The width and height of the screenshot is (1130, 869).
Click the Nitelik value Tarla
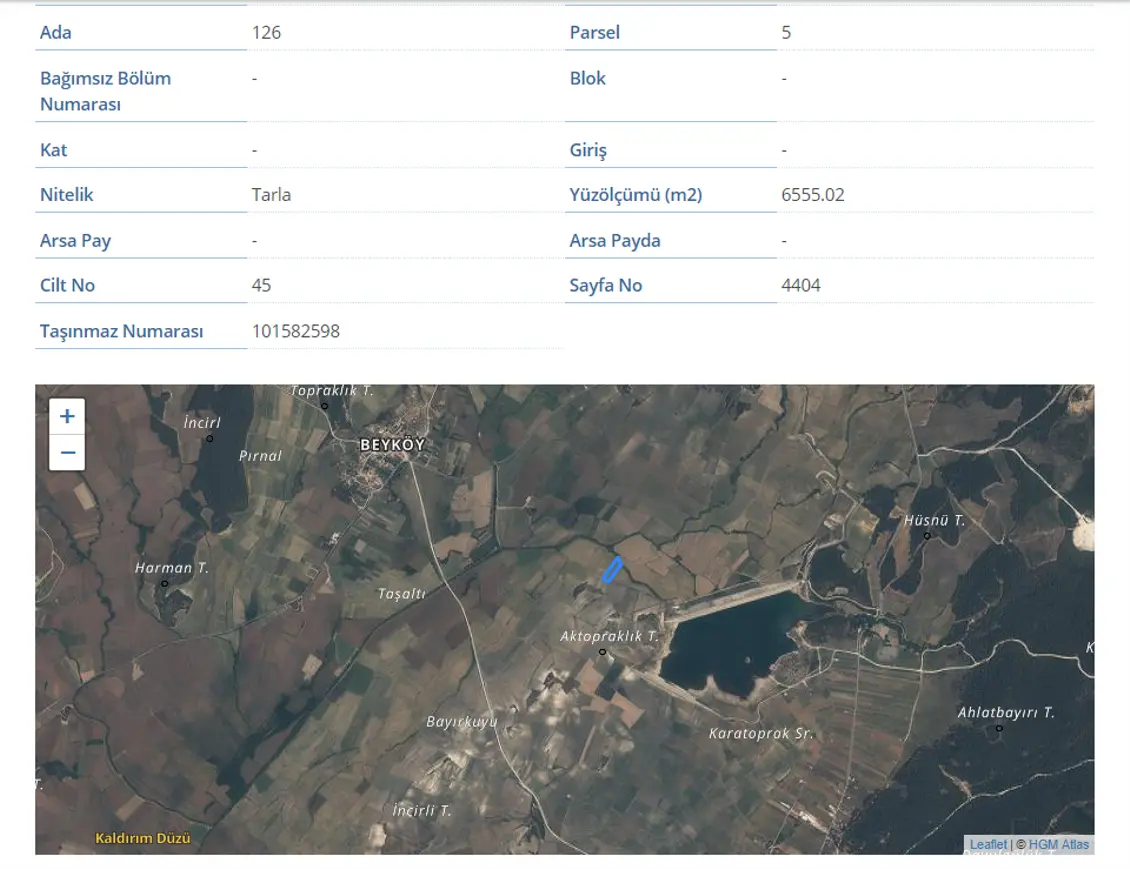pyautogui.click(x=271, y=195)
